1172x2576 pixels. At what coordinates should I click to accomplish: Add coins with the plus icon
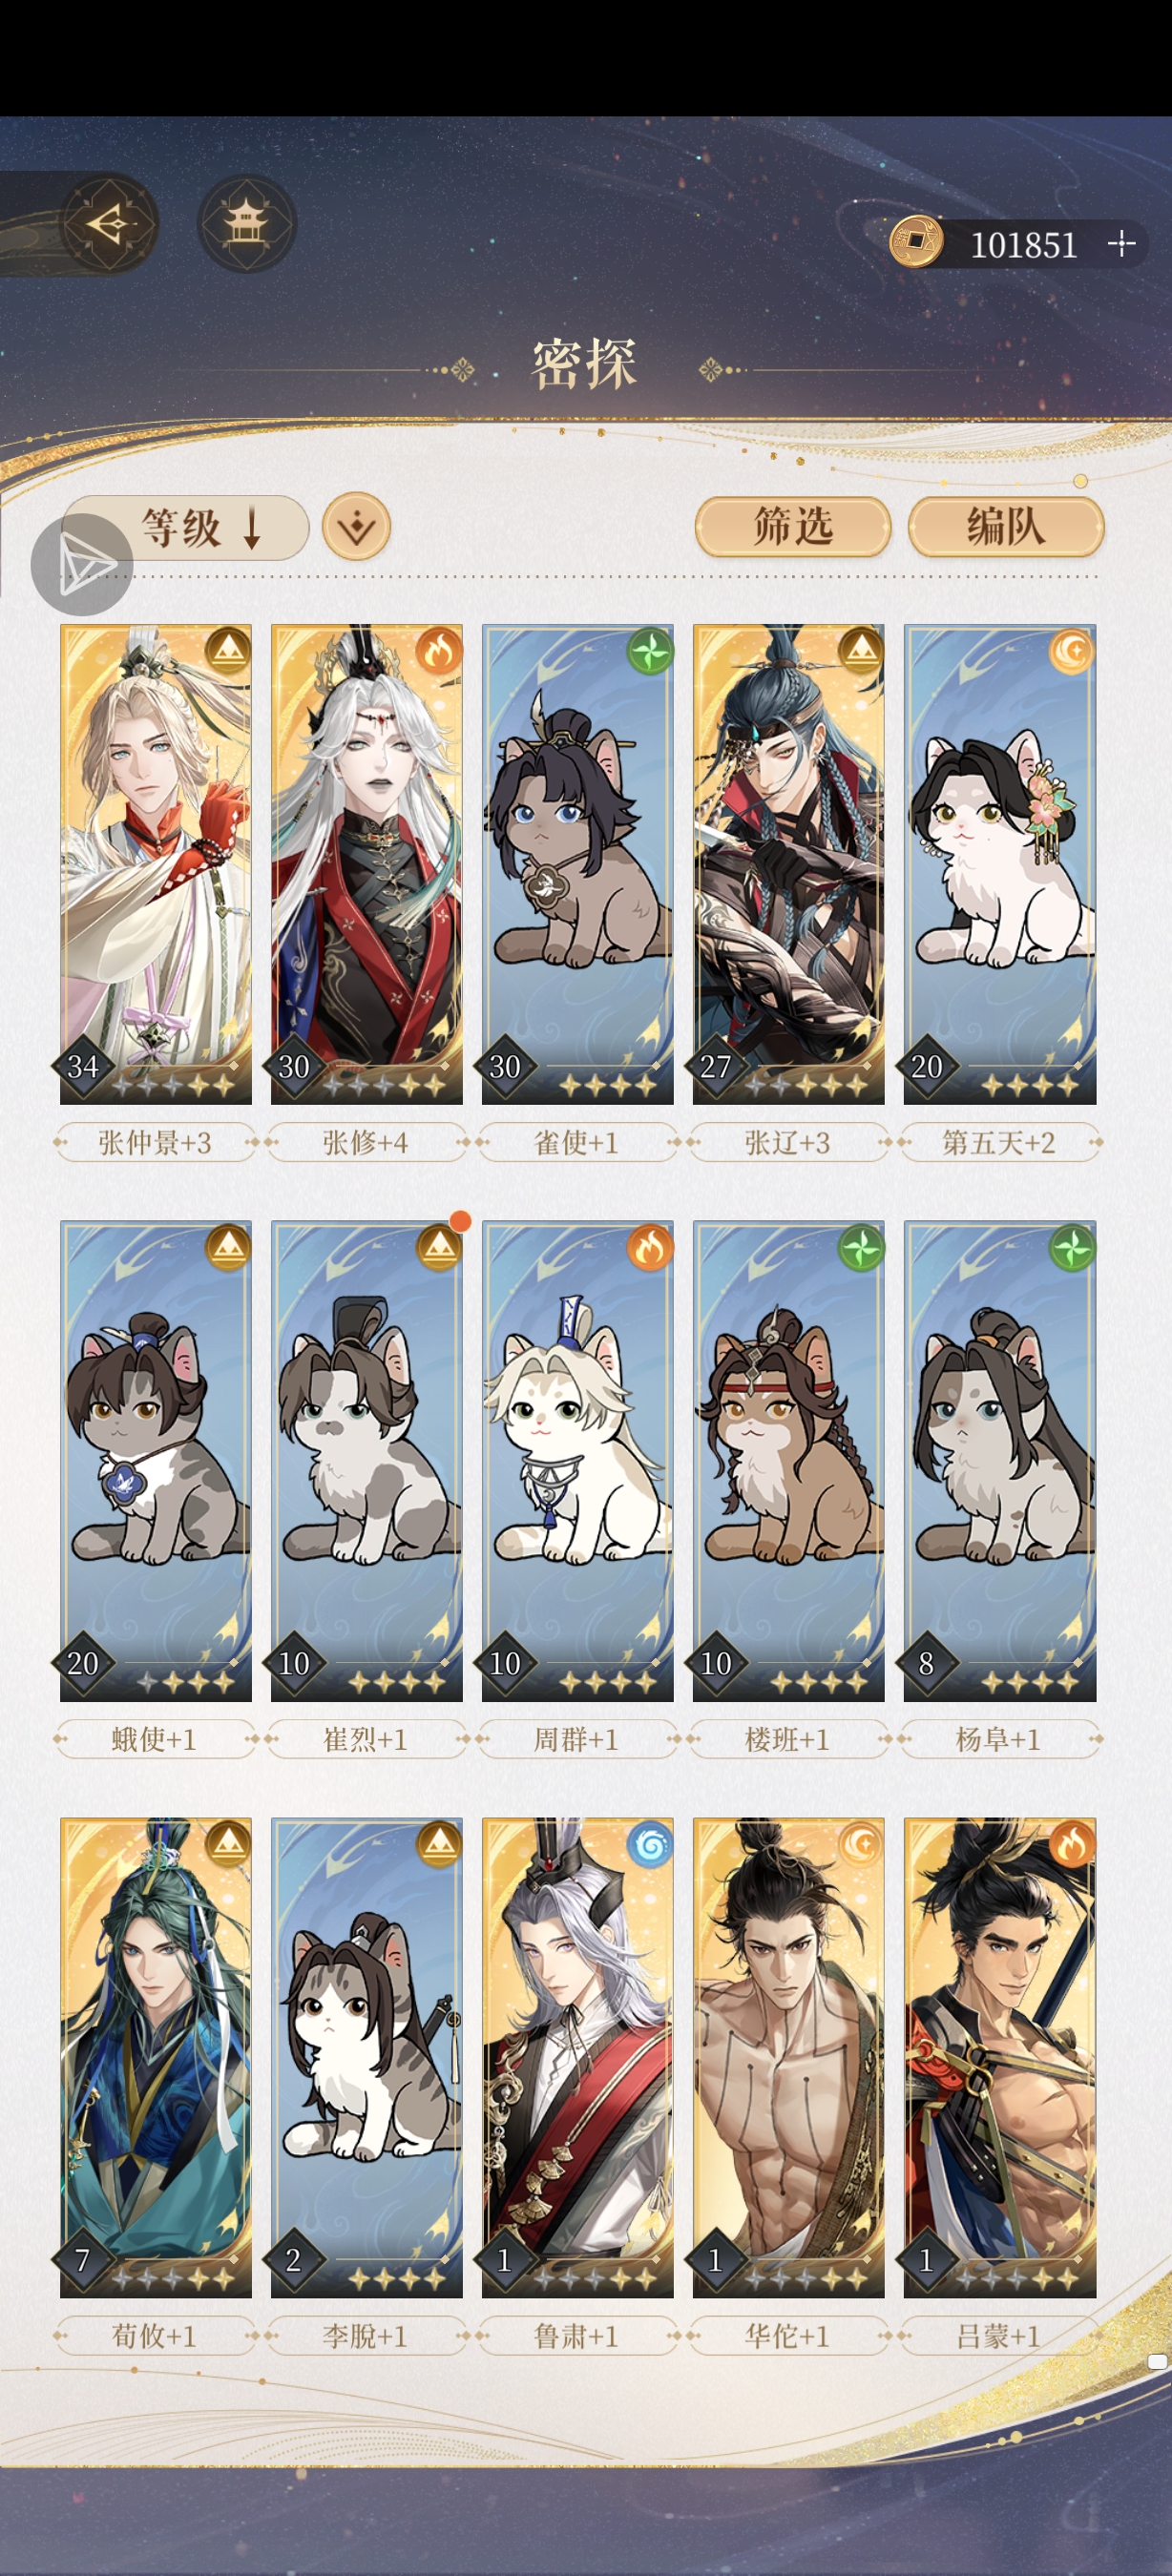pyautogui.click(x=1121, y=244)
